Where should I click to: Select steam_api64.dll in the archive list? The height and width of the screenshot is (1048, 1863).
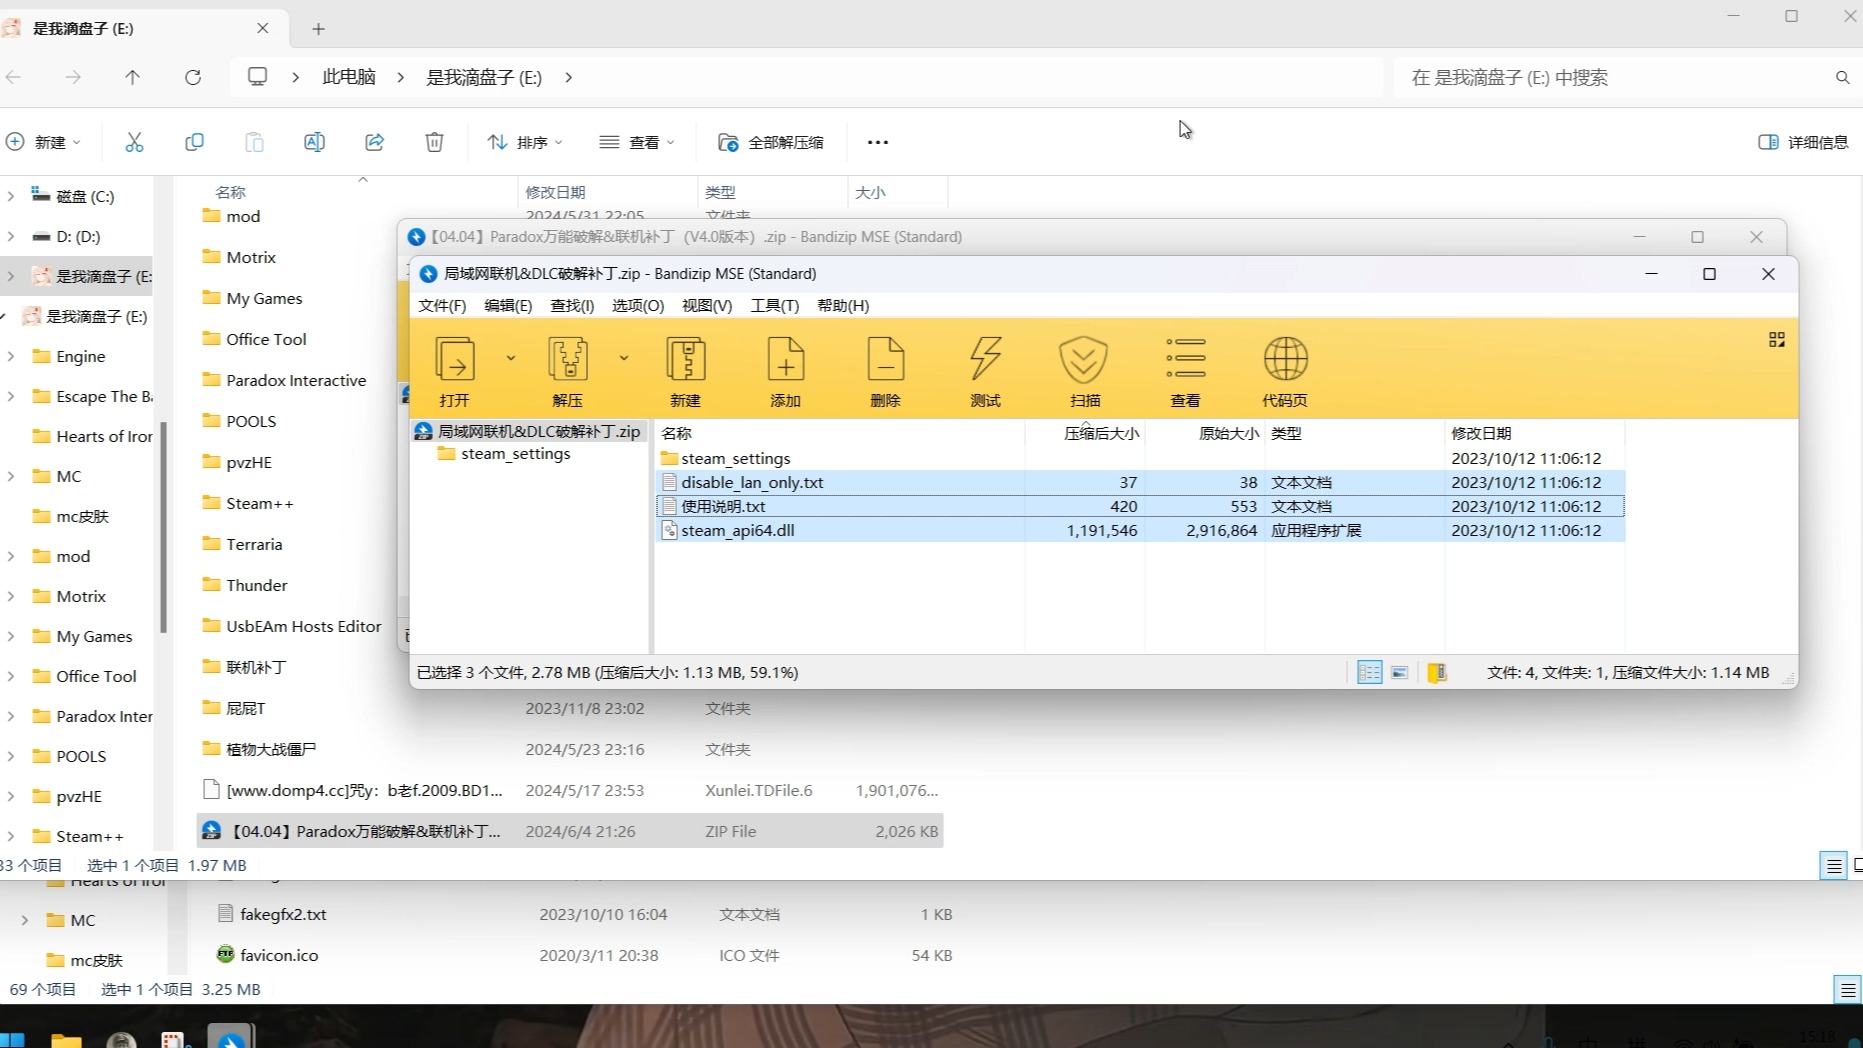tap(1140, 530)
